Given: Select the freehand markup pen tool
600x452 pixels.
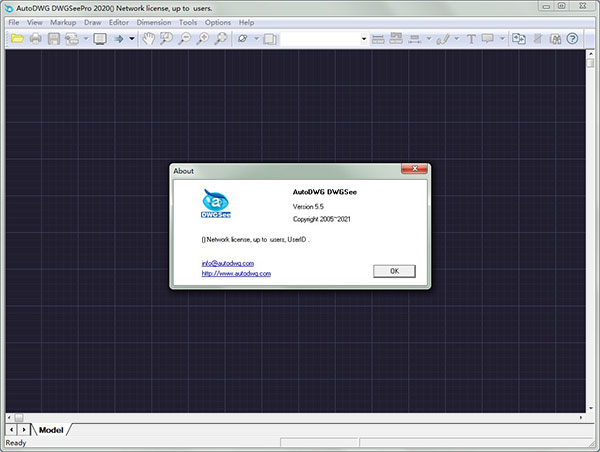Looking at the screenshot, I should (x=443, y=39).
